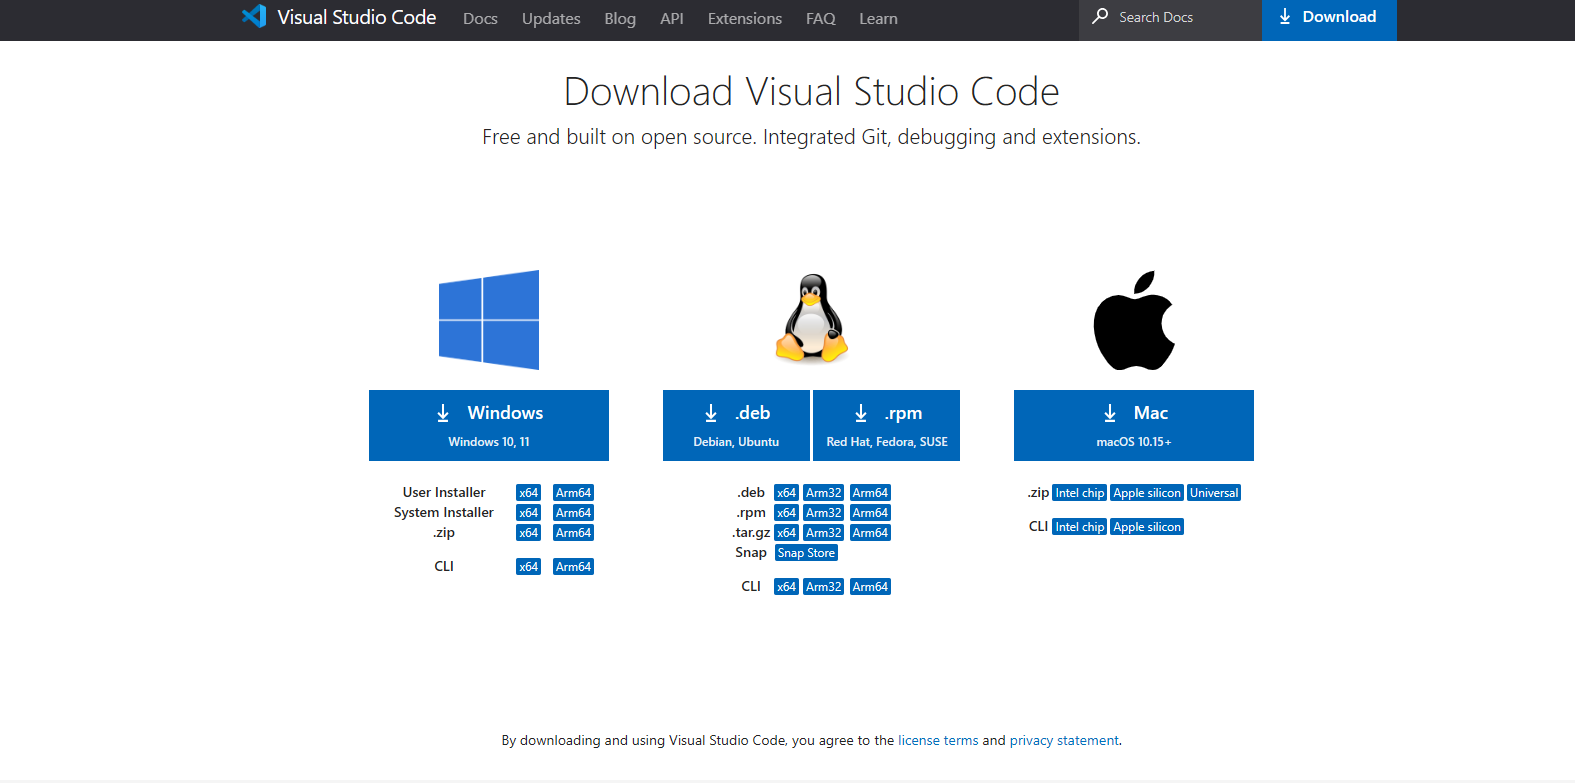
Task: Open the API nav link
Action: pos(672,18)
